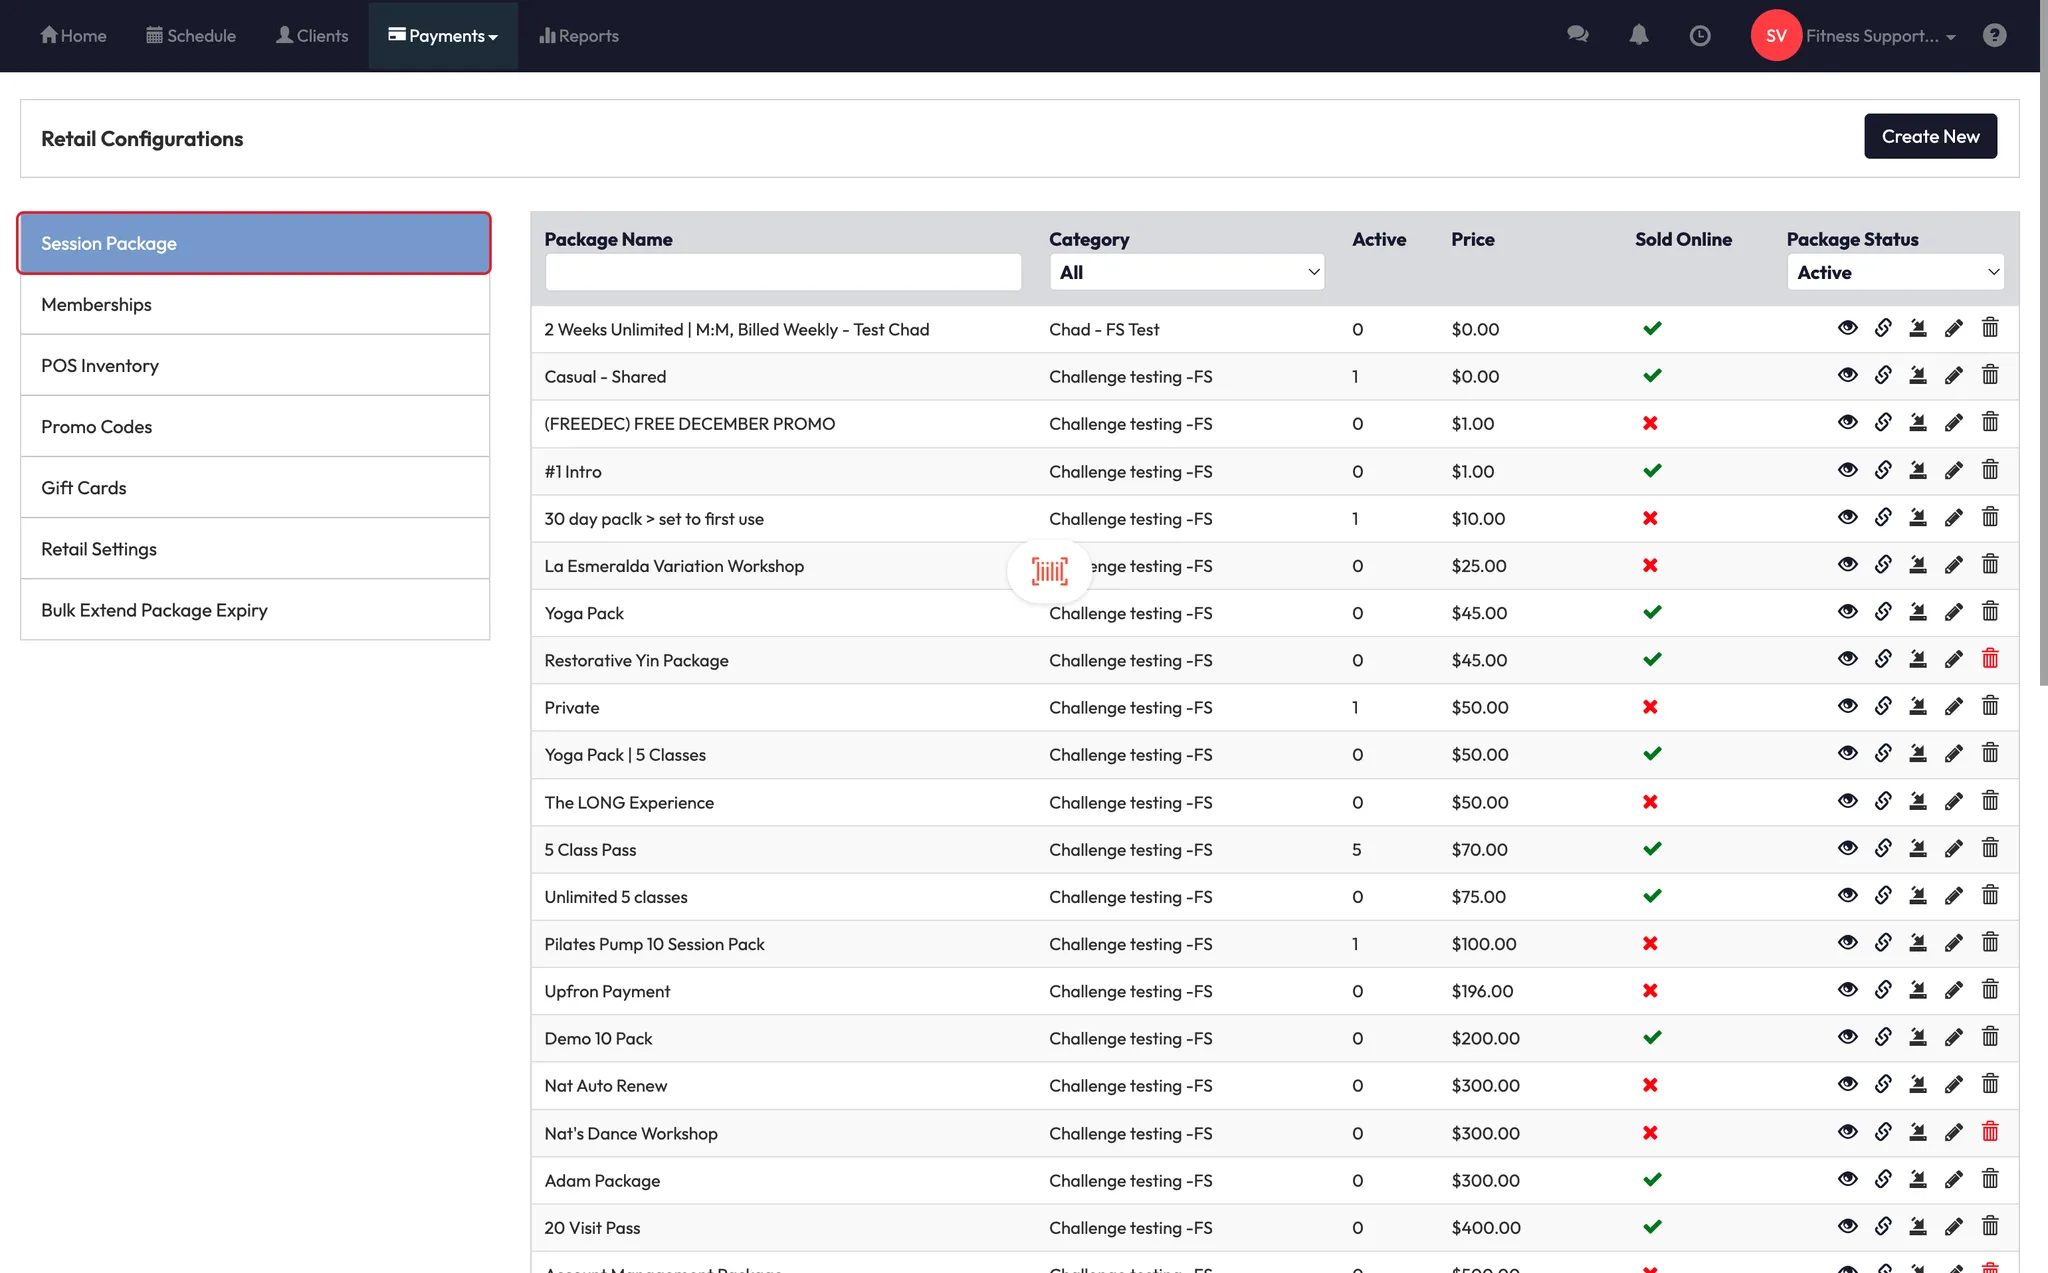Click the Create New button
Viewport: 2048px width, 1273px height.
pyautogui.click(x=1929, y=137)
